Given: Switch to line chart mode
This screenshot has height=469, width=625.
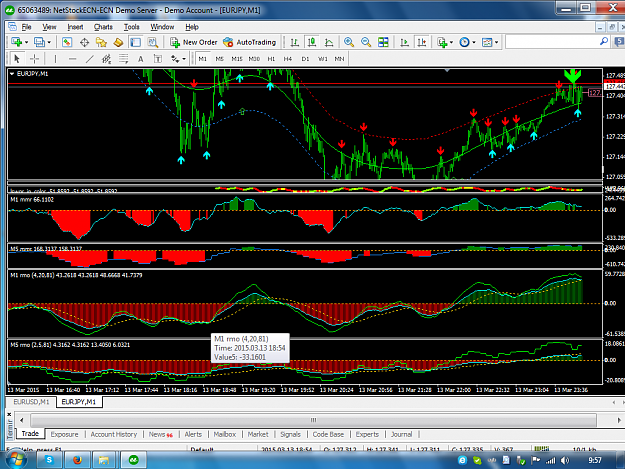Looking at the screenshot, I should [x=329, y=42].
